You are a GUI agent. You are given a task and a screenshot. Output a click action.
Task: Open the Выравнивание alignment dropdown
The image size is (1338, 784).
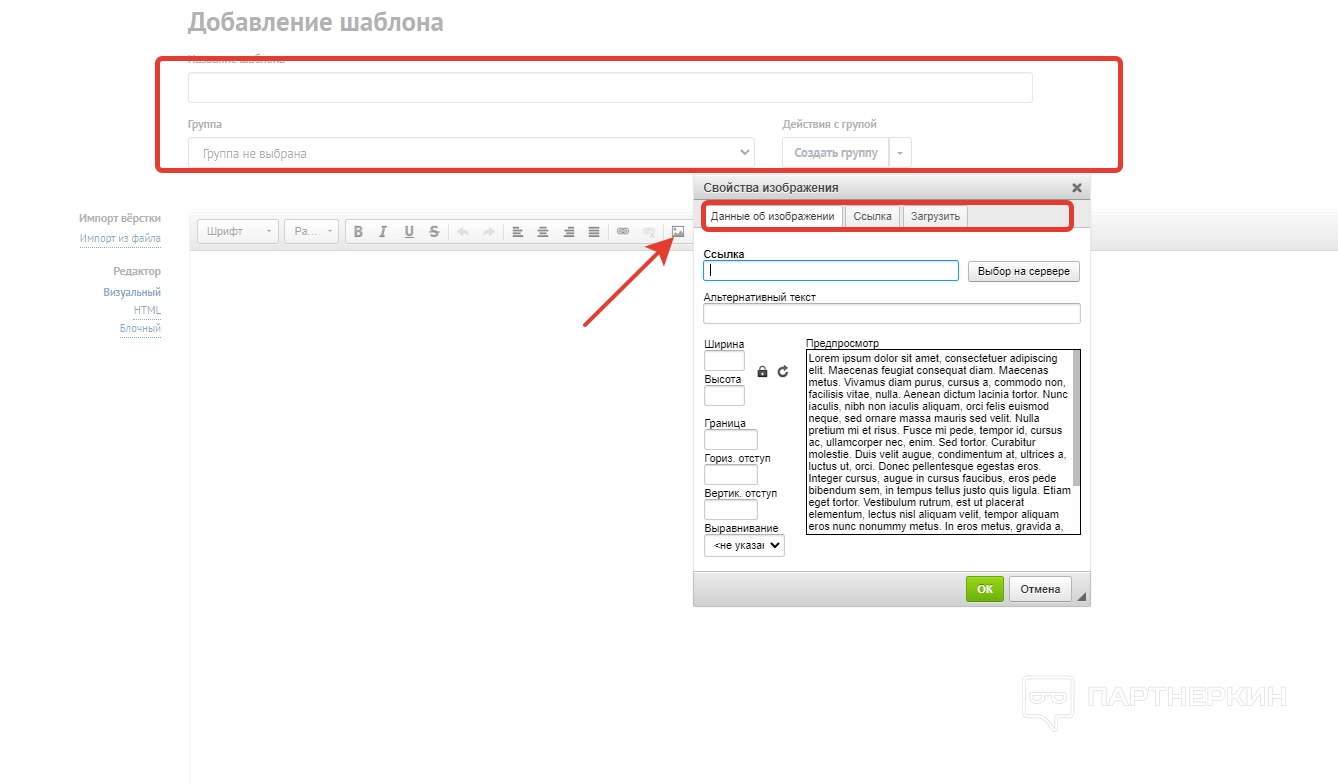[745, 545]
